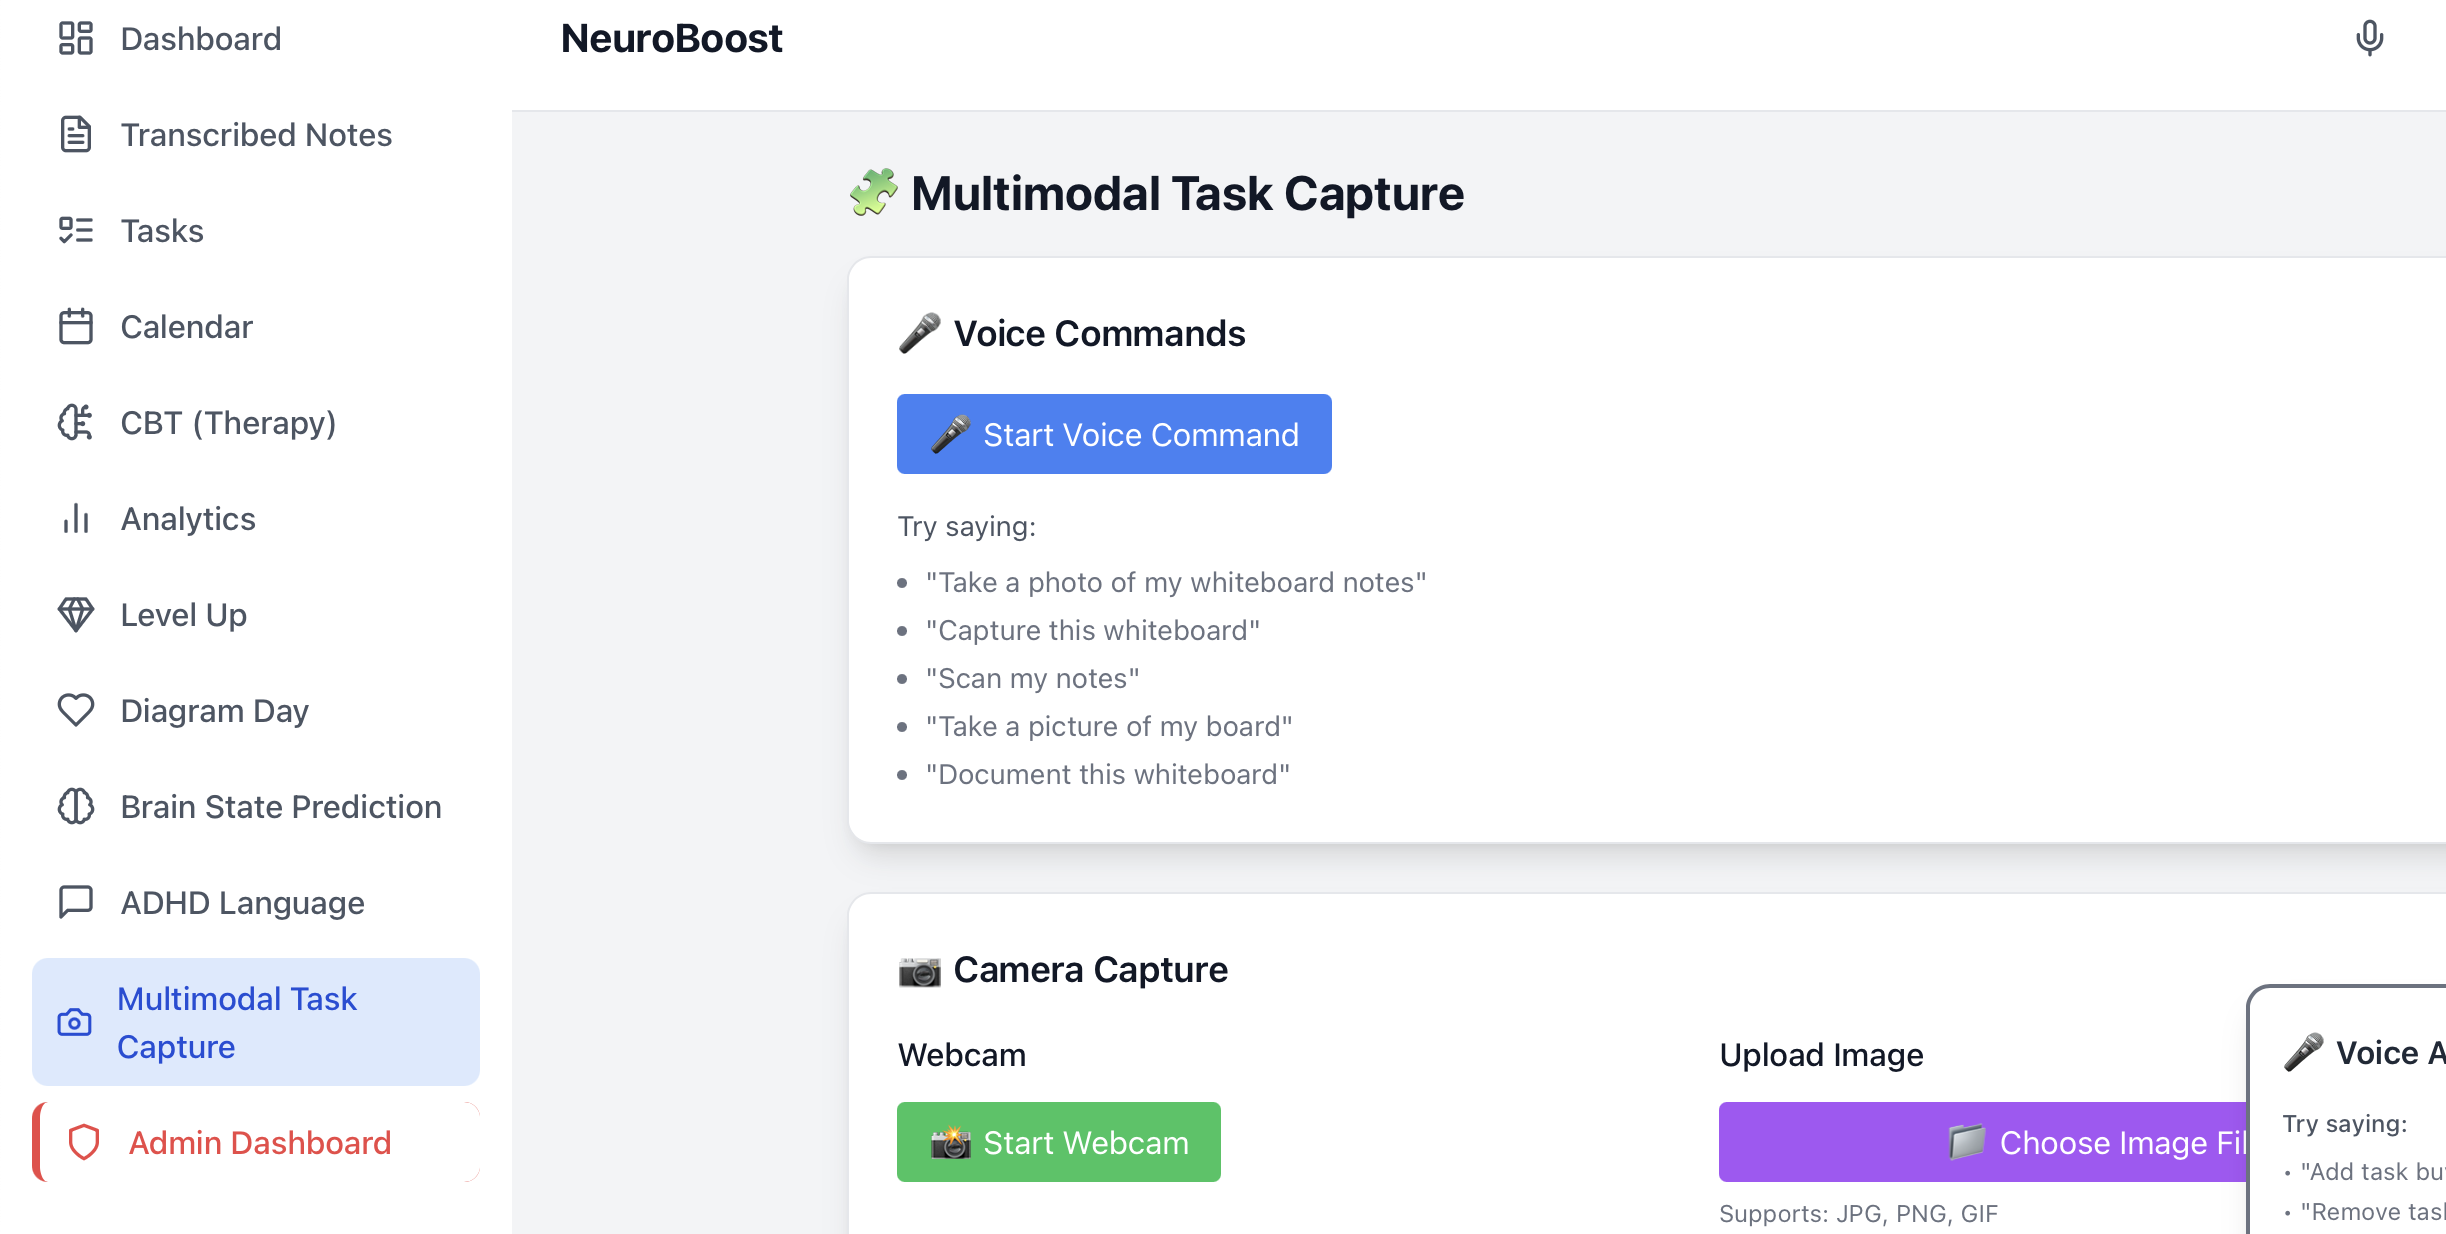2446x1234 pixels.
Task: Click the microphone icon in top bar
Action: 2368,39
